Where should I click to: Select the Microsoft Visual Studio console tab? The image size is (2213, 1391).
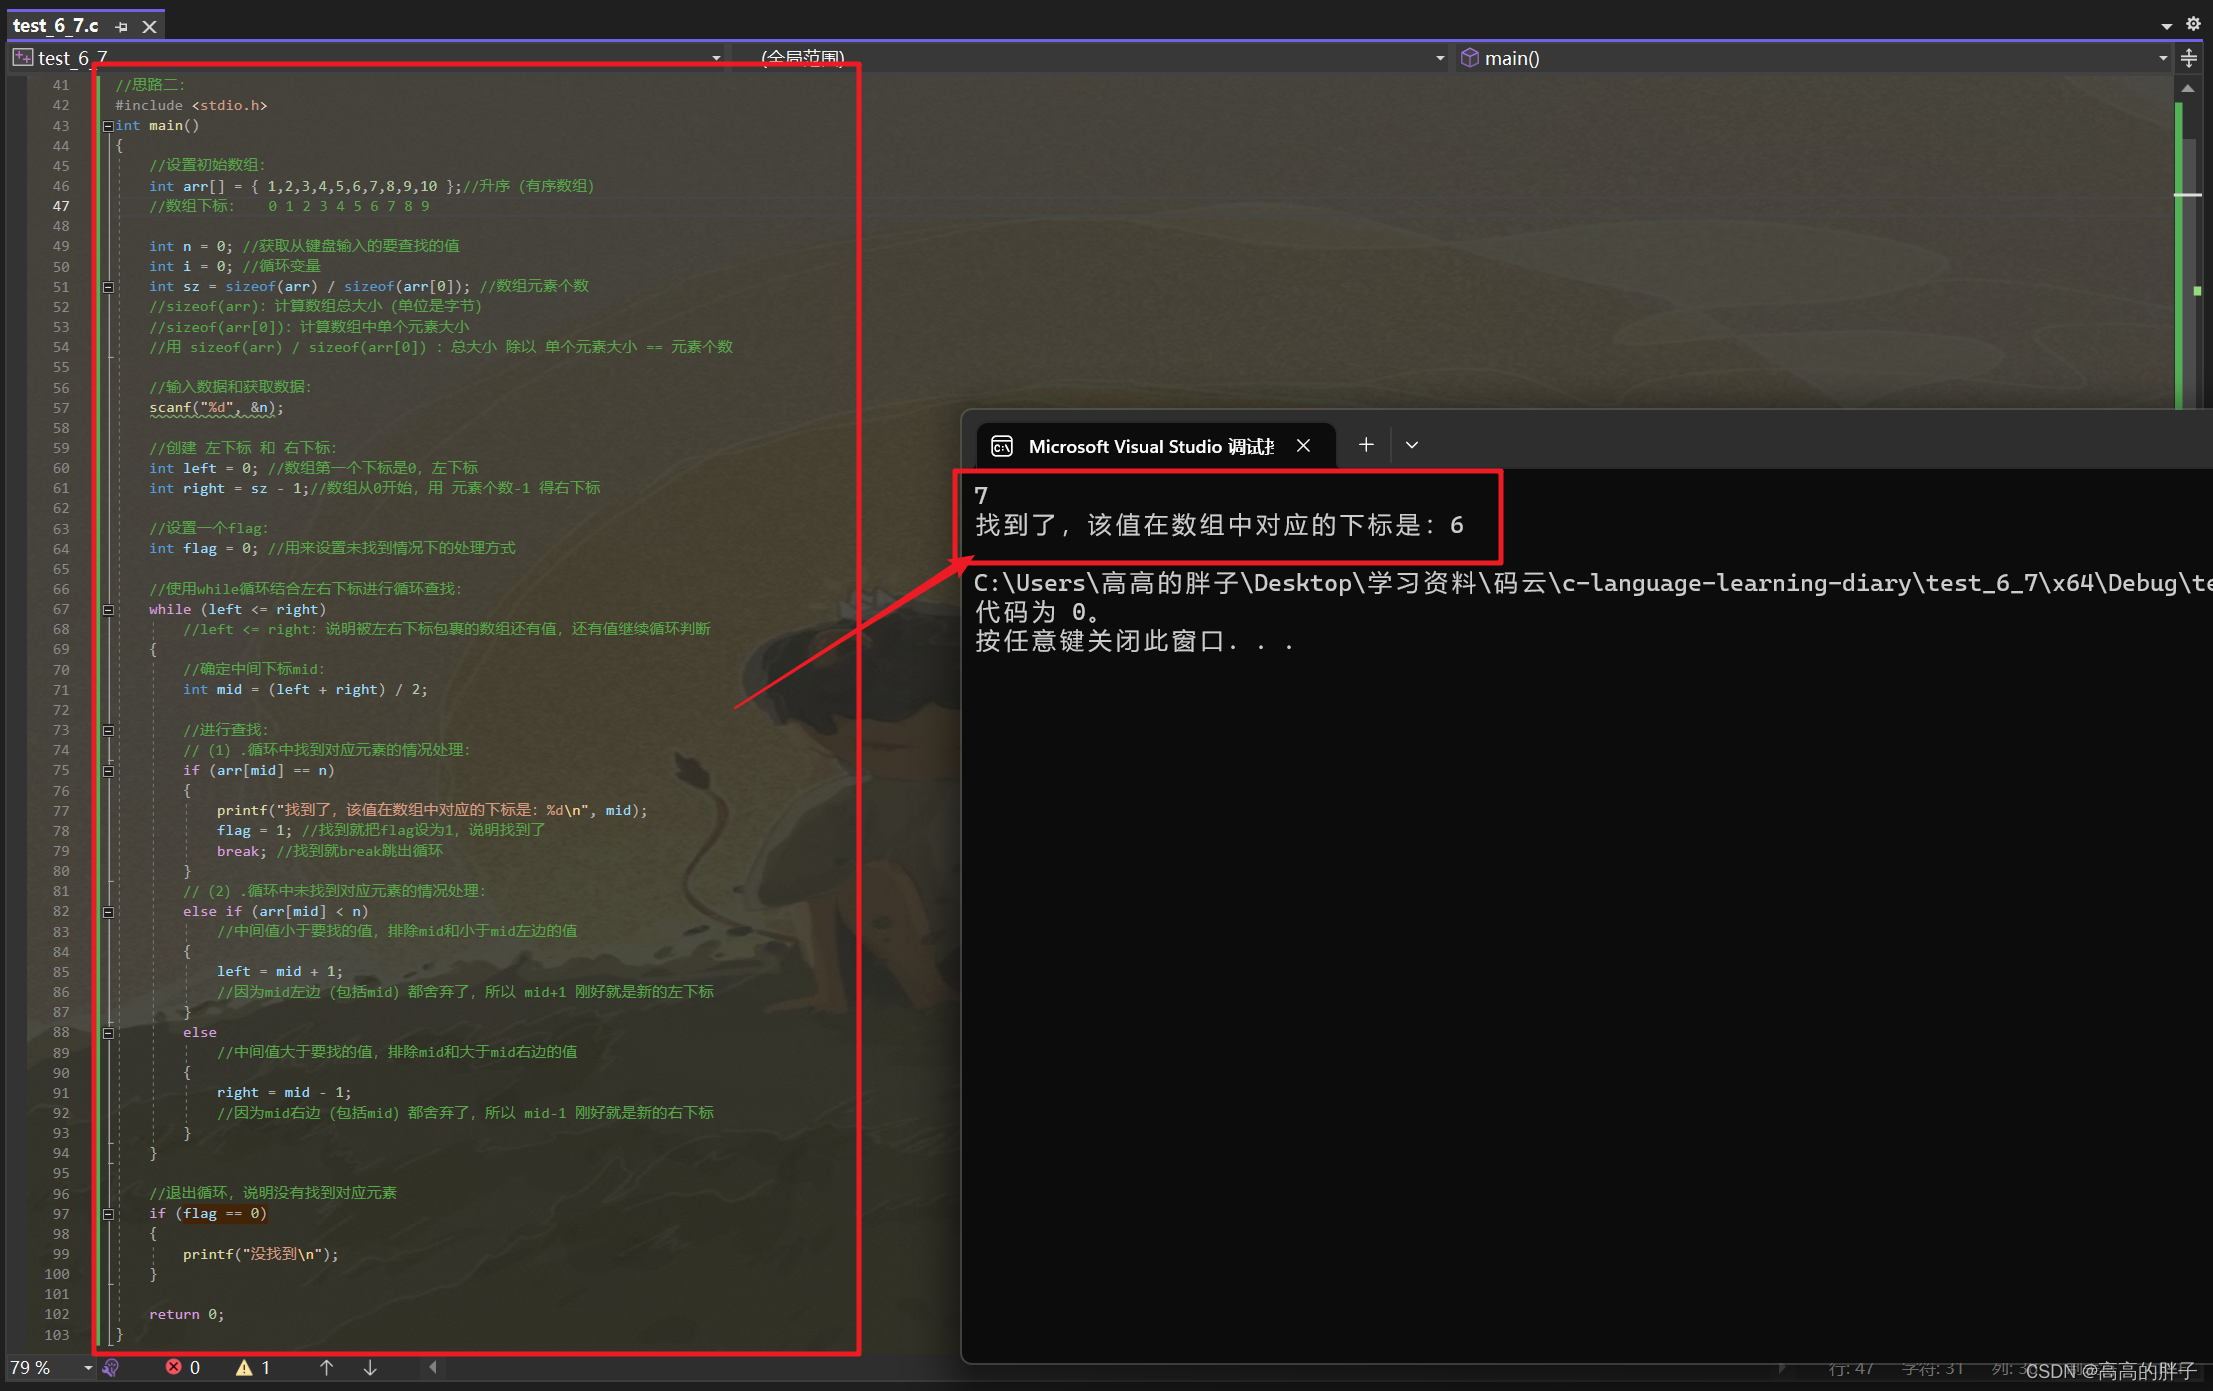click(x=1150, y=446)
